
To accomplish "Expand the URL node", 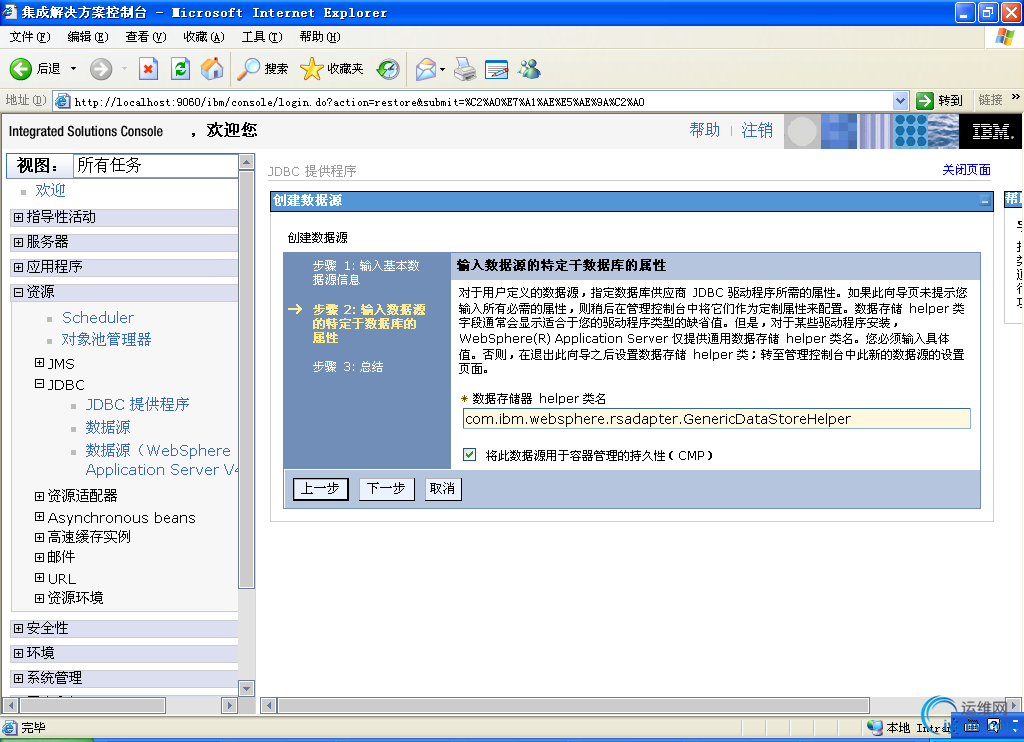I will click(39, 577).
